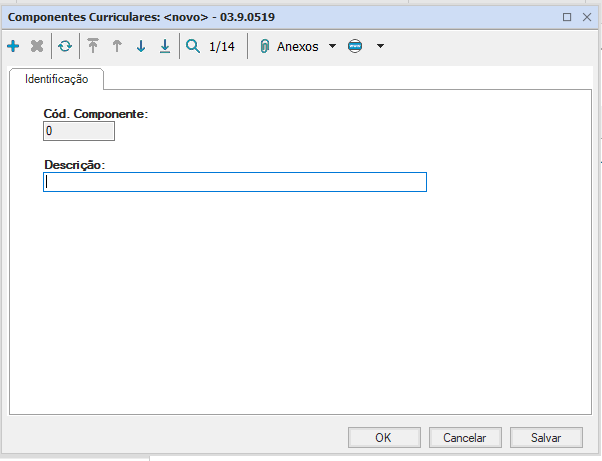Close the Componentes Curriculares window
Screen dimensions: 602x461
point(586,17)
